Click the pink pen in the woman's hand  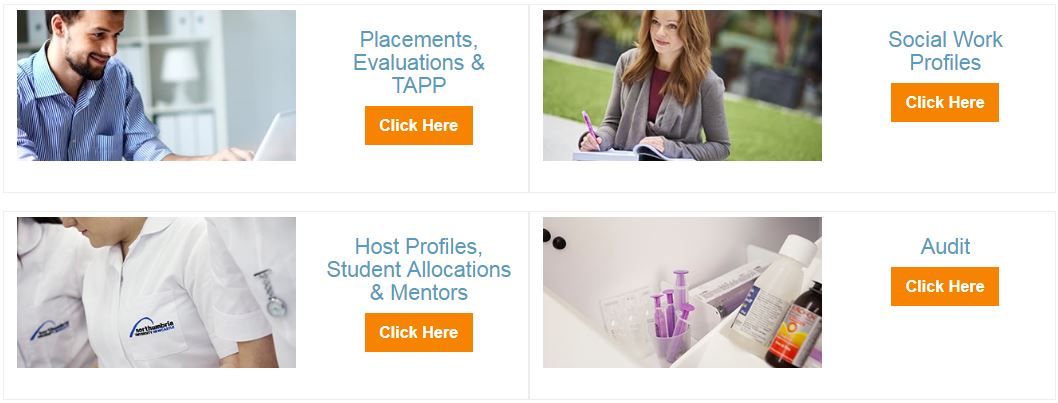[x=590, y=128]
